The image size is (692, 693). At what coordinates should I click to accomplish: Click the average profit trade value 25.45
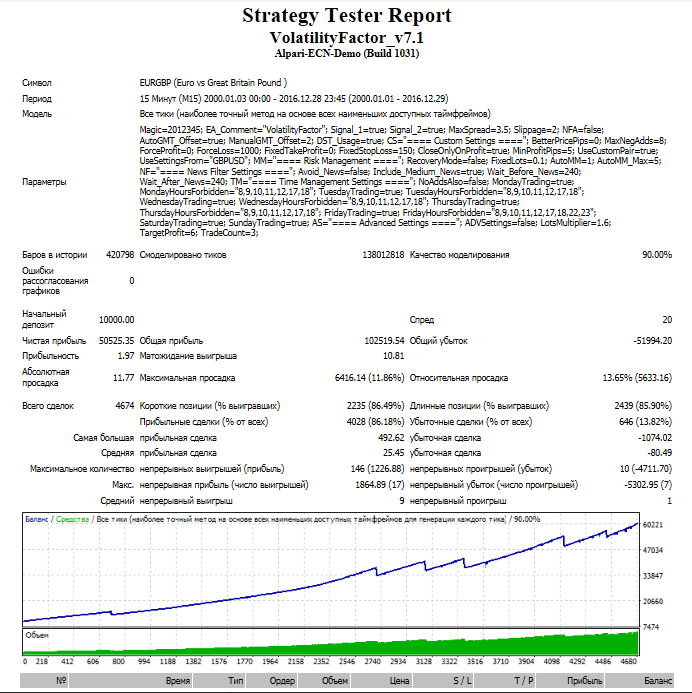(x=394, y=453)
